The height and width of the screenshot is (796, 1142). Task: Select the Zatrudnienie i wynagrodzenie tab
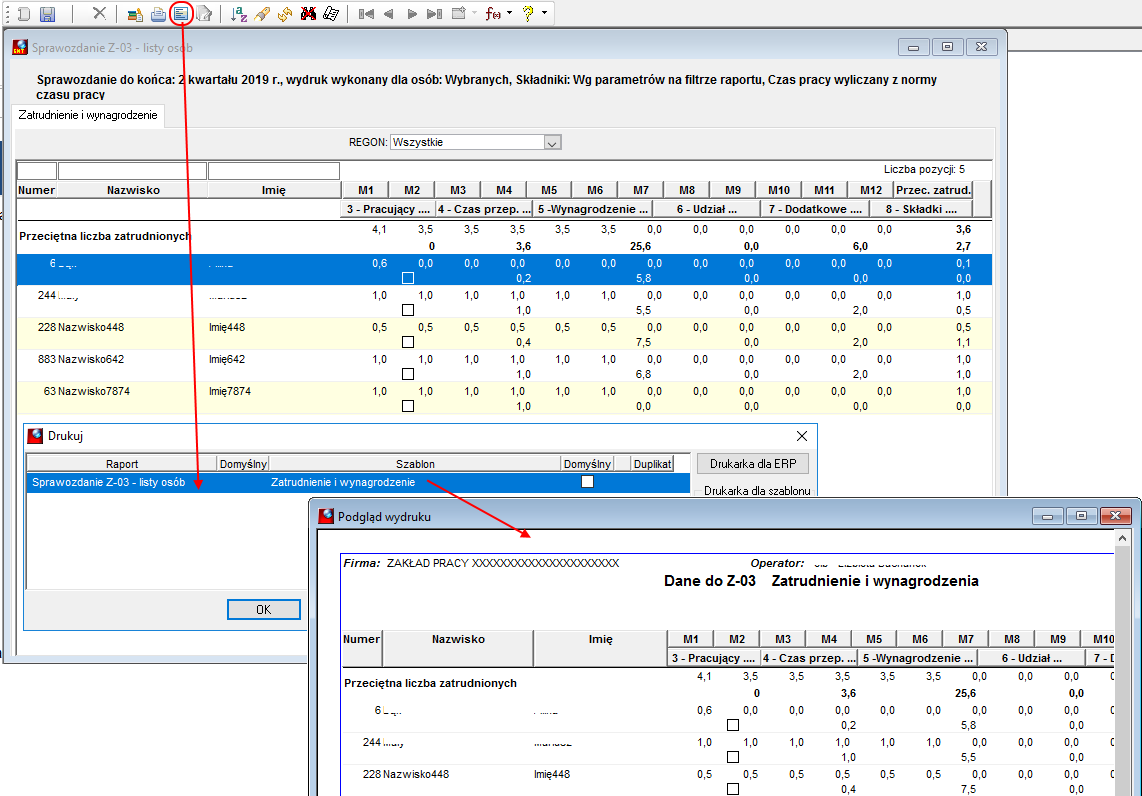pyautogui.click(x=88, y=115)
